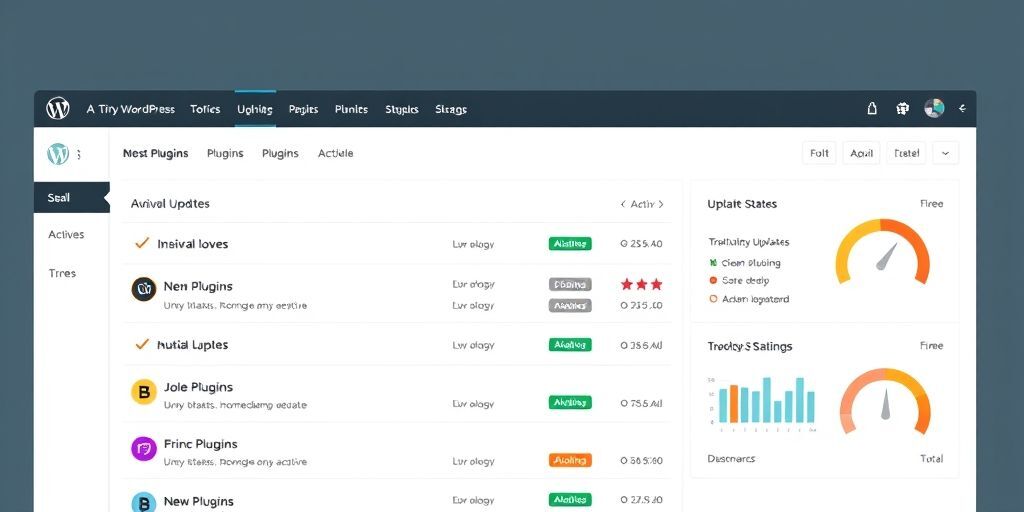
Task: Switch to the Nest Plugins tab
Action: point(155,153)
